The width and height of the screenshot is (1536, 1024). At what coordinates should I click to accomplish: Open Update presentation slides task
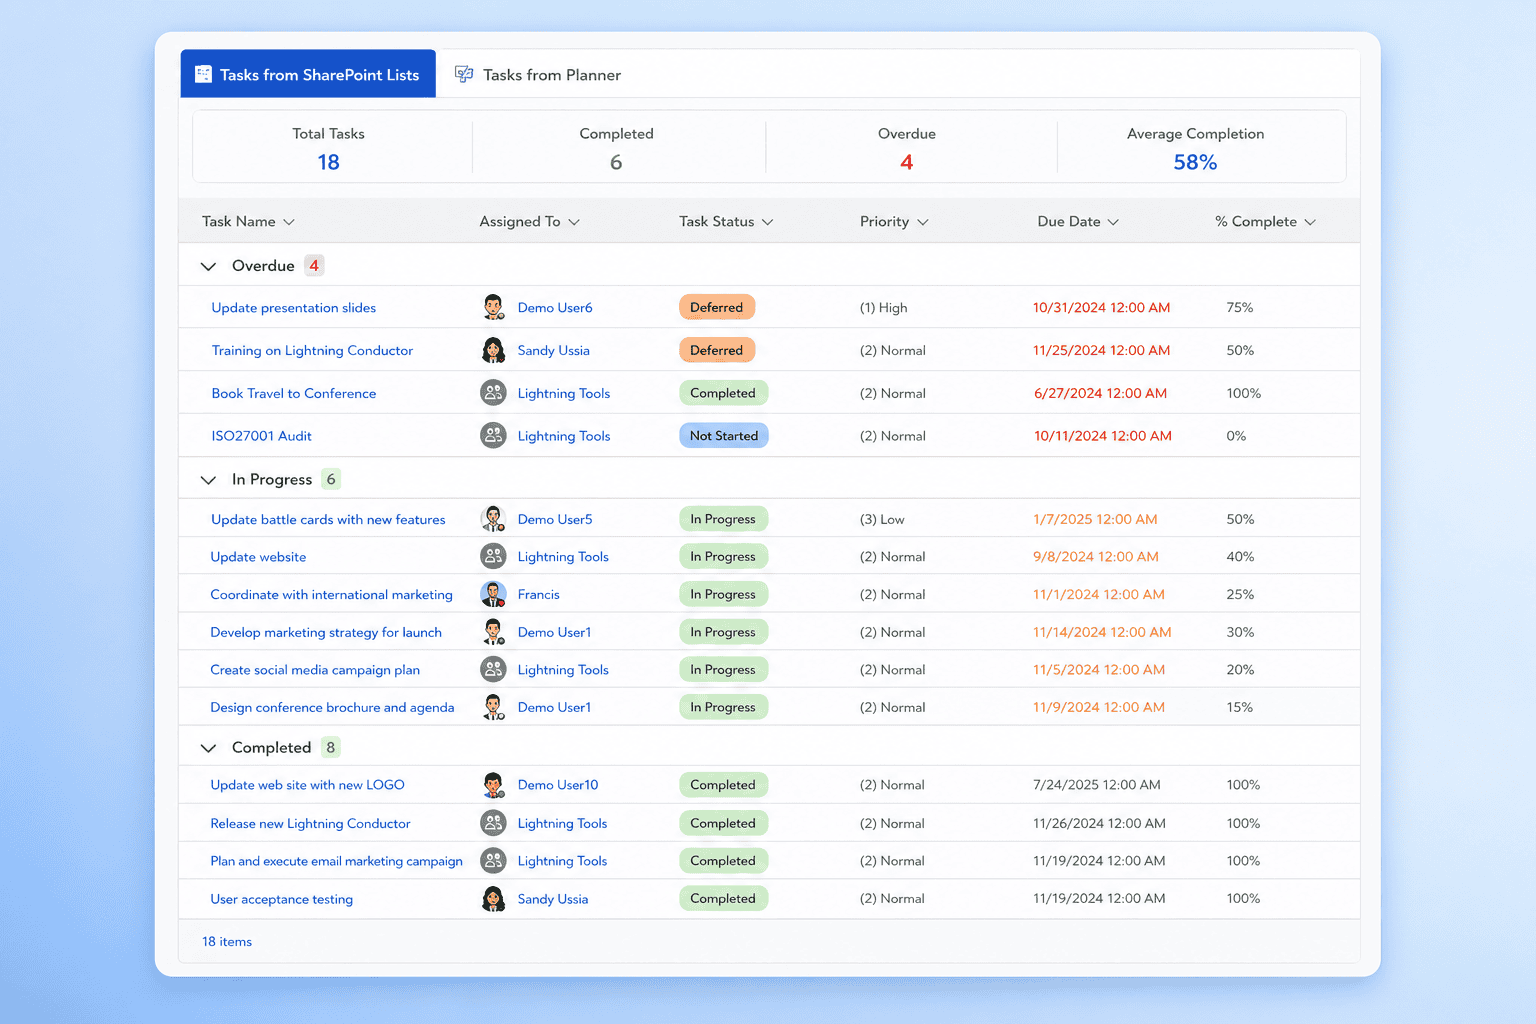[294, 308]
